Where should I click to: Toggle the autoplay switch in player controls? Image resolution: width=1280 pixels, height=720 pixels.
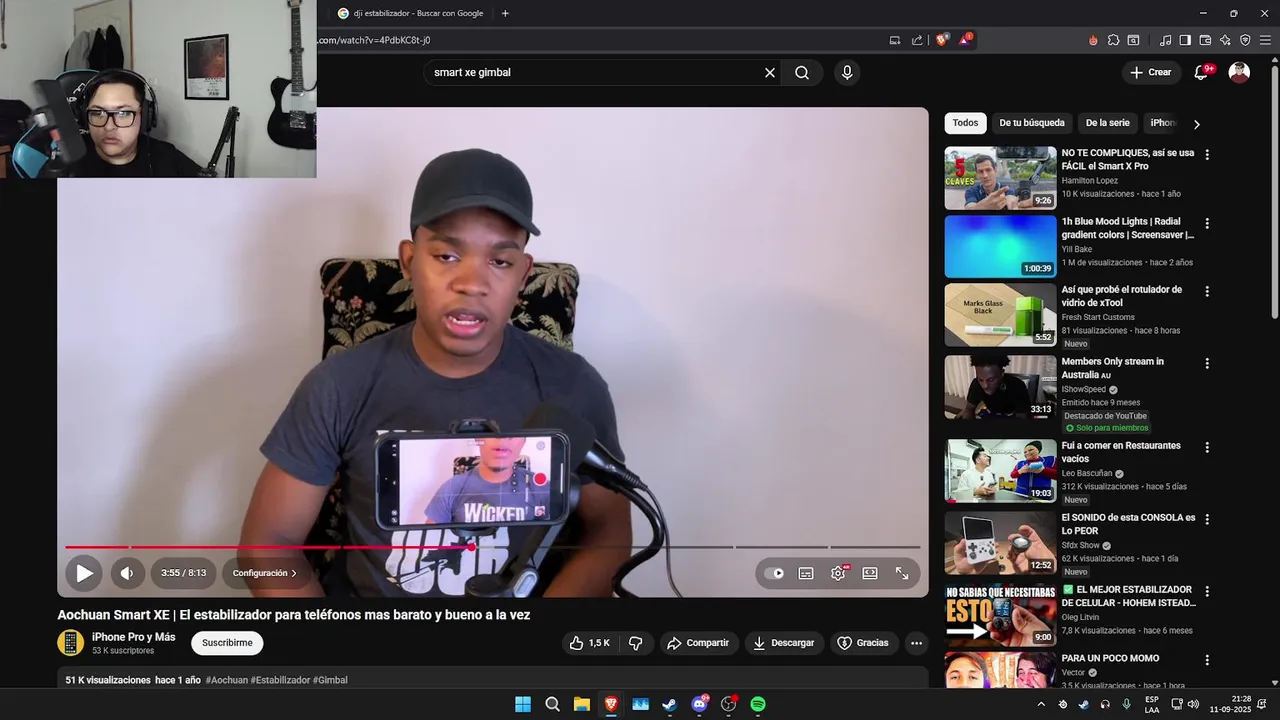pyautogui.click(x=774, y=573)
